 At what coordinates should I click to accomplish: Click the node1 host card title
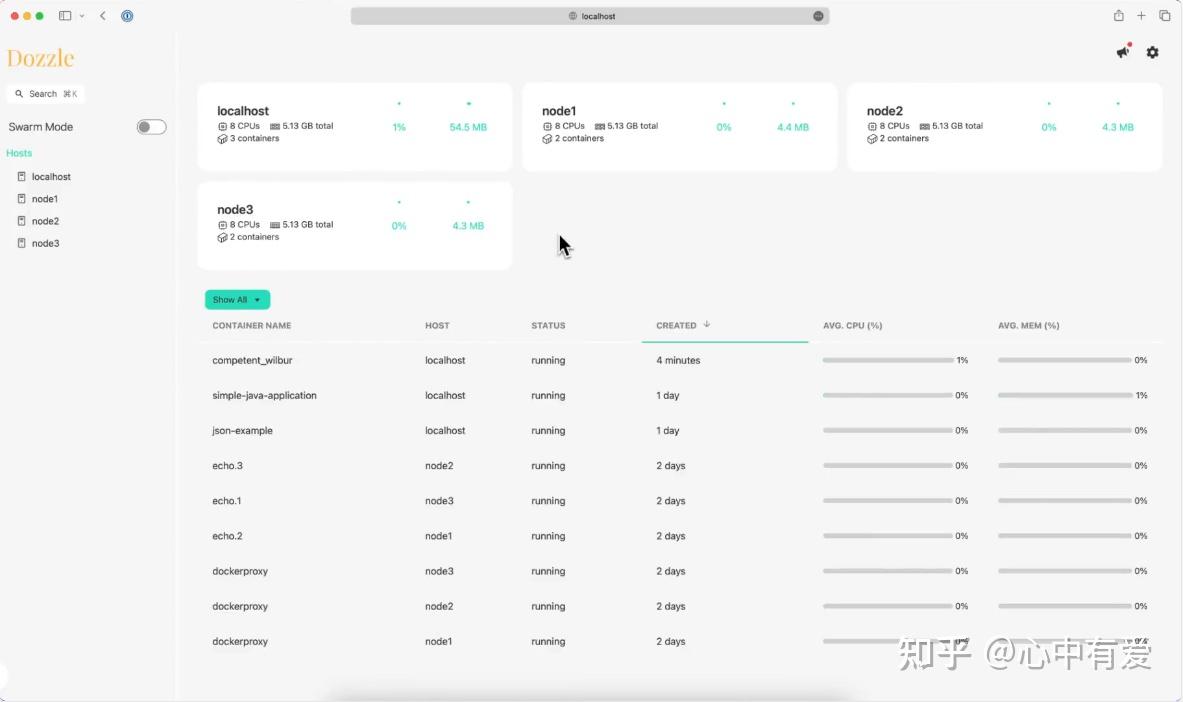click(559, 111)
